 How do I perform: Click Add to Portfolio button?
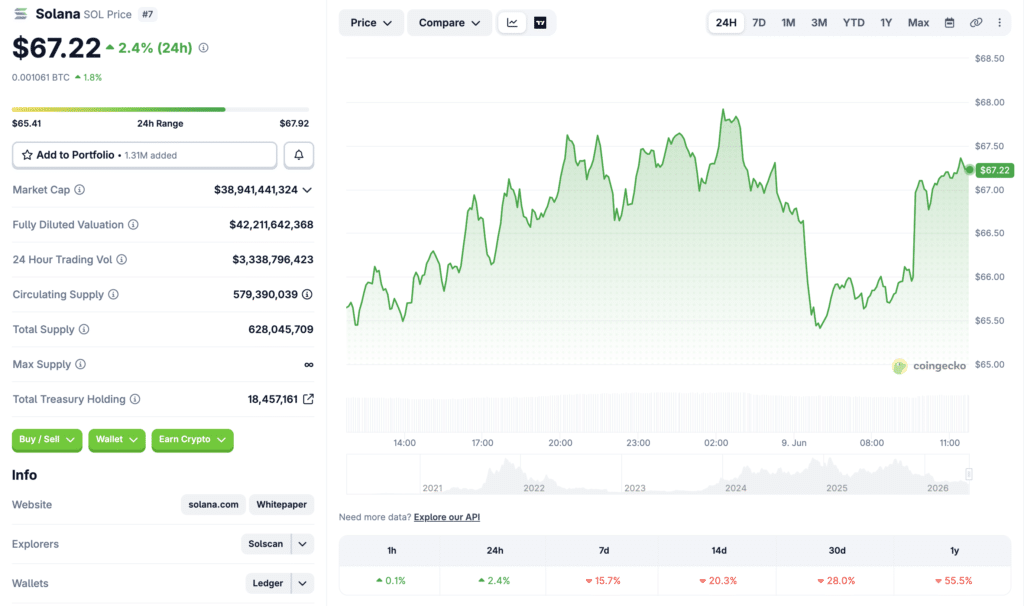[x=144, y=155]
